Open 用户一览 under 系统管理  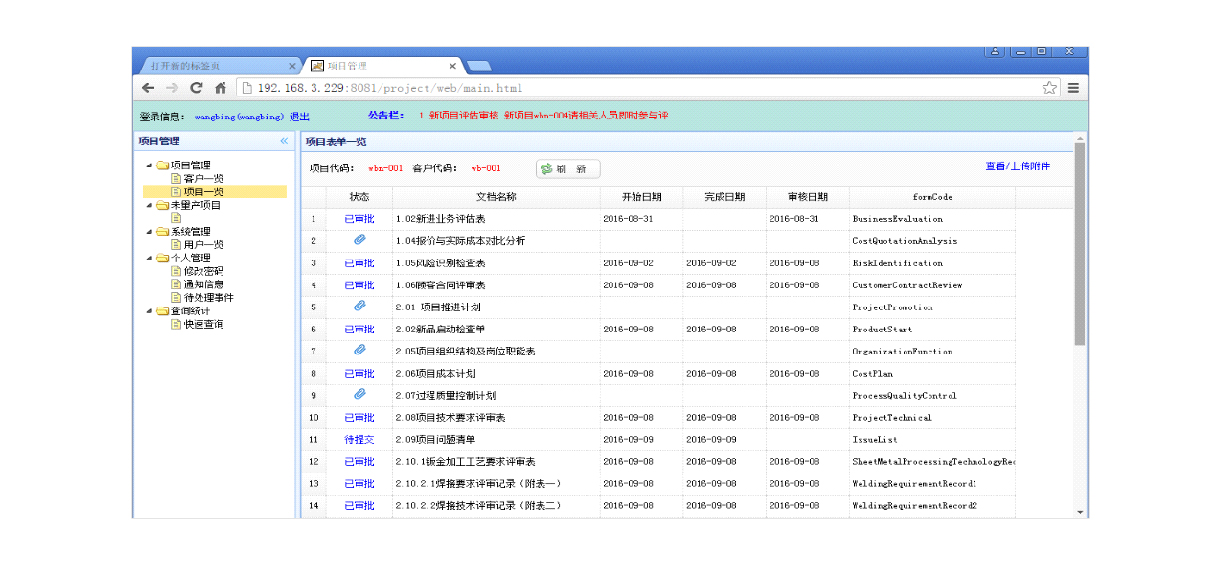[203, 244]
